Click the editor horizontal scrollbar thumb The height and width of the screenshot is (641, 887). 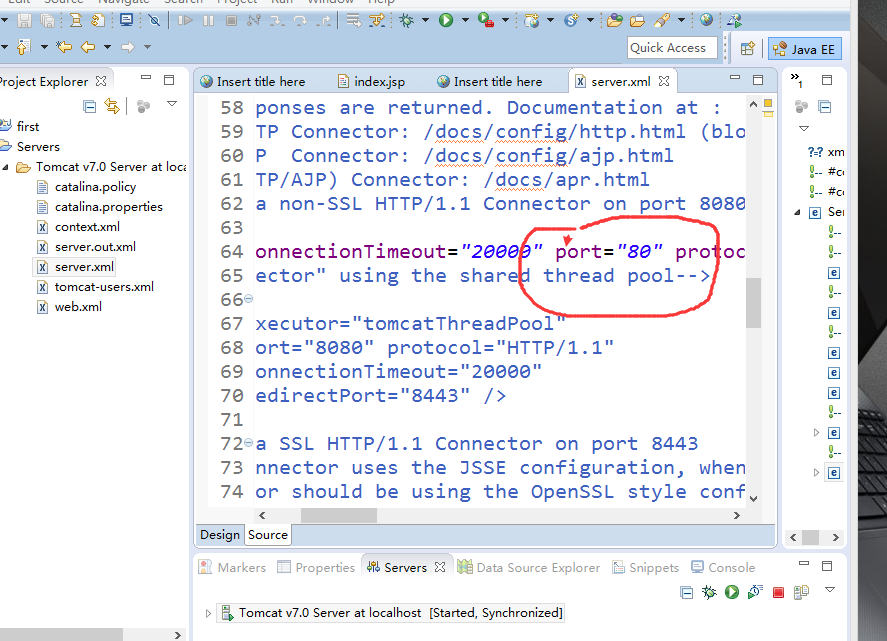coord(338,515)
